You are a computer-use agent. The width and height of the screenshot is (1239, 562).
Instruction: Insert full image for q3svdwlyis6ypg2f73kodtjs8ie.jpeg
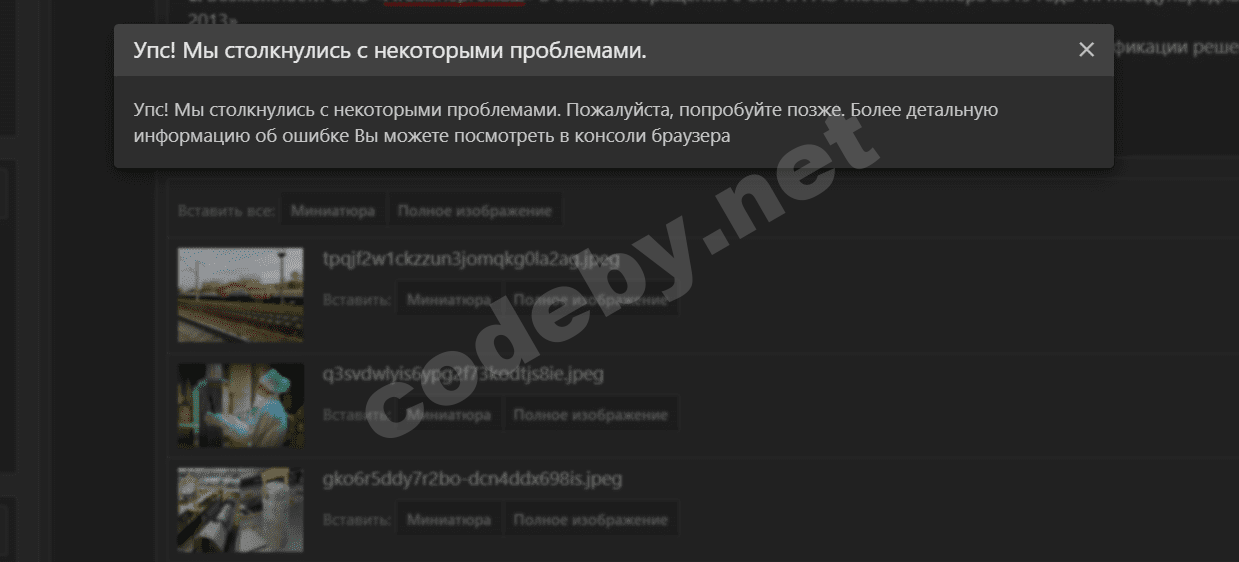coord(590,414)
